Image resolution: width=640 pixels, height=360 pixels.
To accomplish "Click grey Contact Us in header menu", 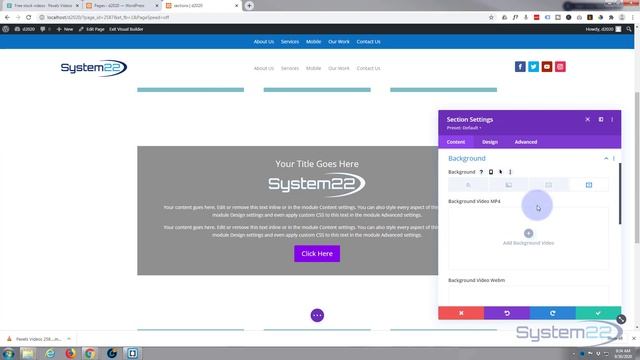I will click(x=369, y=68).
